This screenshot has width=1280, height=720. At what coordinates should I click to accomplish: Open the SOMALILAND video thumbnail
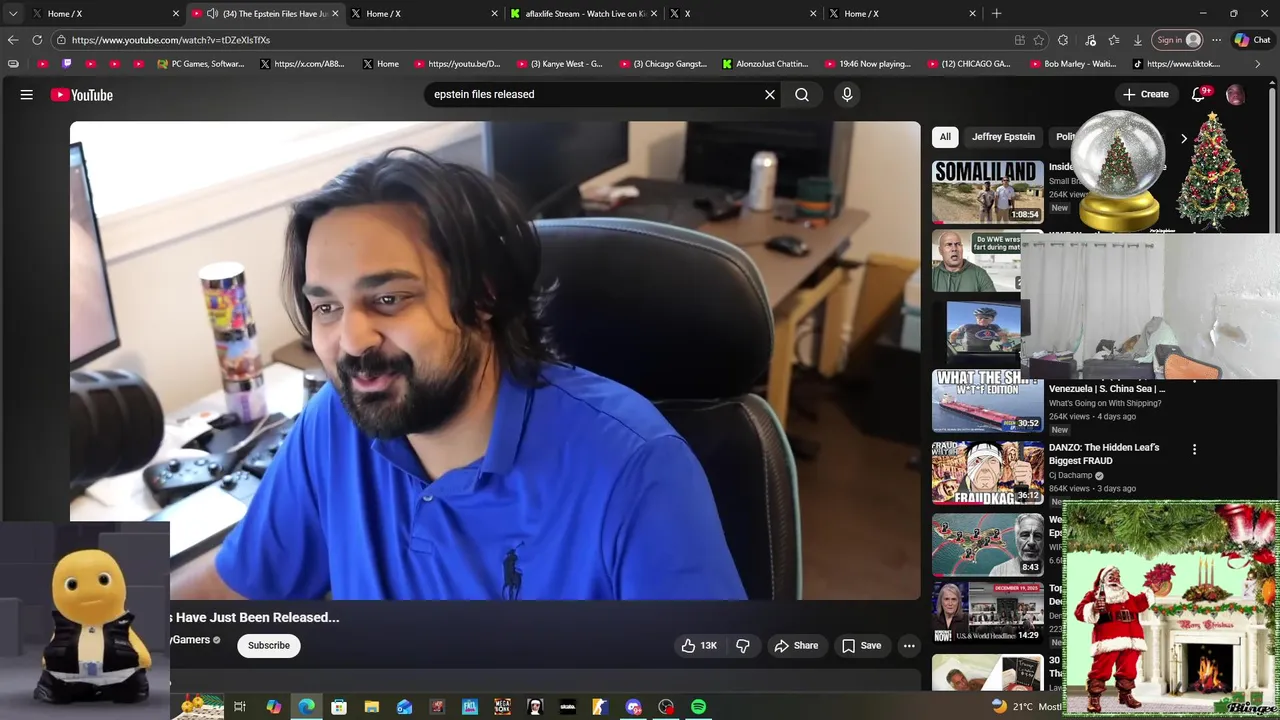click(x=987, y=192)
